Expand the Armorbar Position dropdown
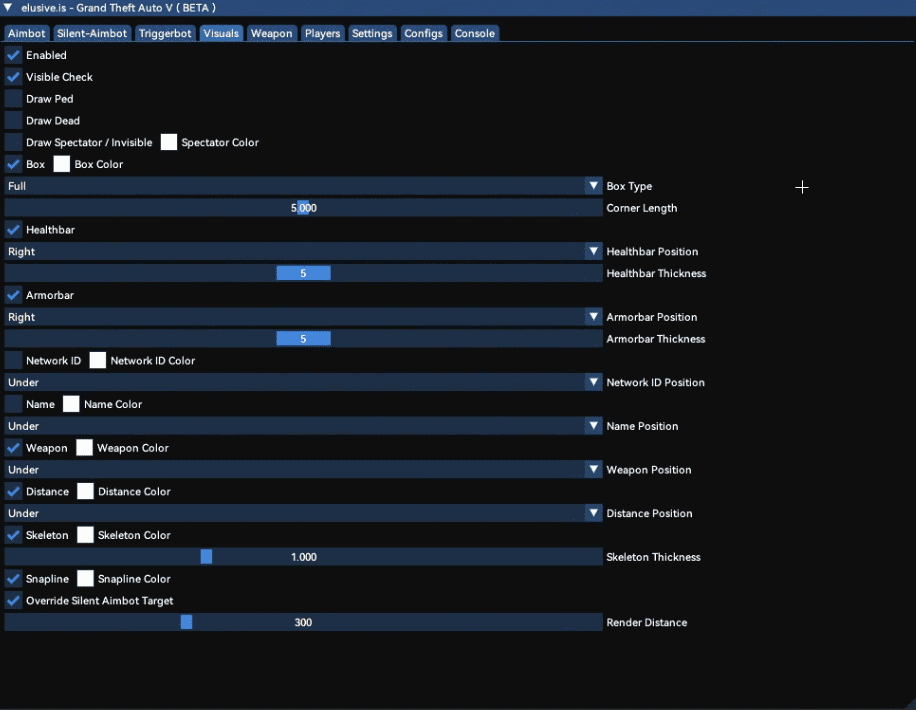The height and width of the screenshot is (710, 916). (303, 317)
